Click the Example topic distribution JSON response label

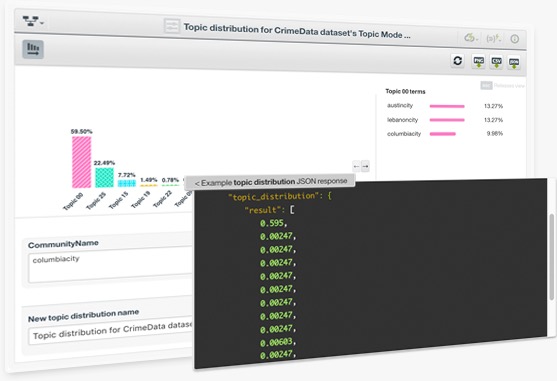click(270, 182)
